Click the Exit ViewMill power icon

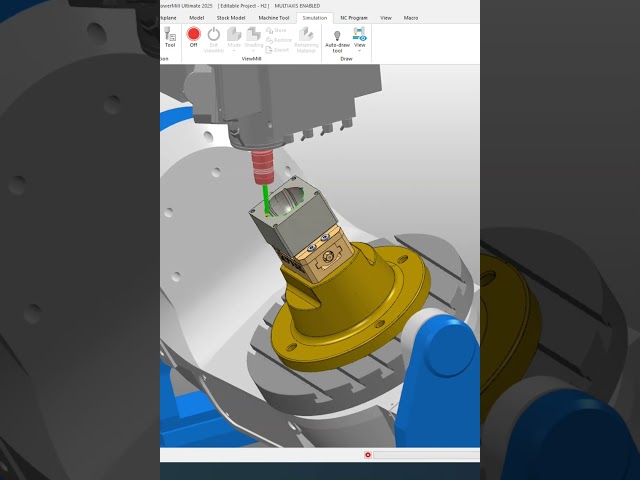(213, 40)
